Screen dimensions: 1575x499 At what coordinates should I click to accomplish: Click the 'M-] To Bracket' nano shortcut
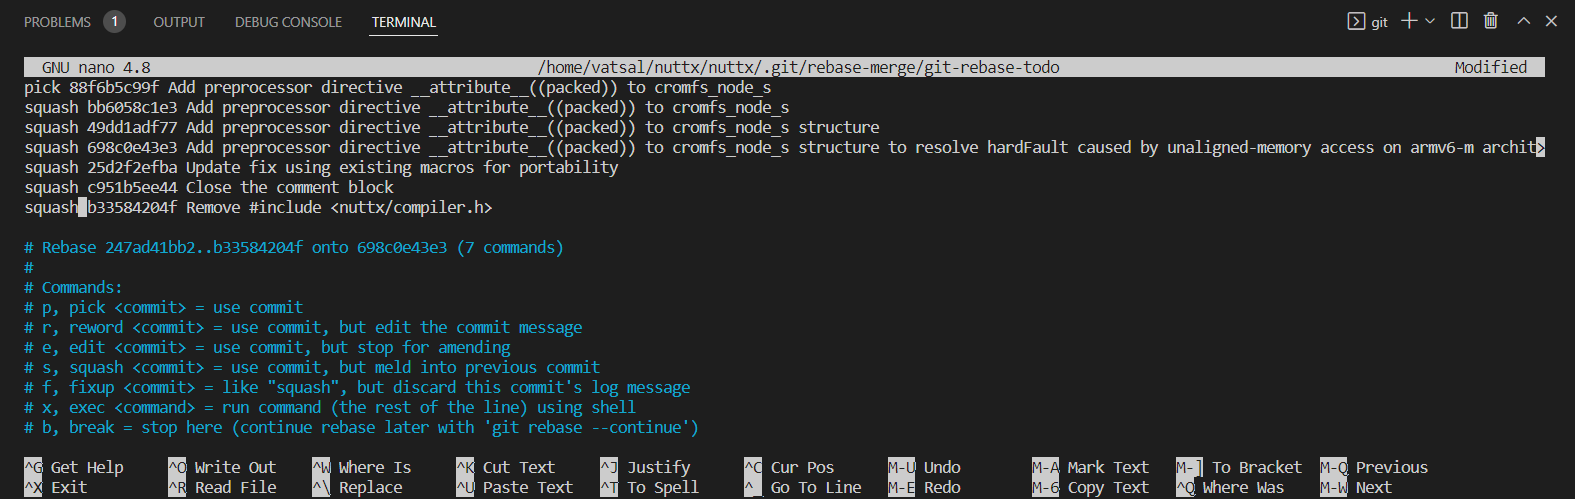tap(1239, 467)
